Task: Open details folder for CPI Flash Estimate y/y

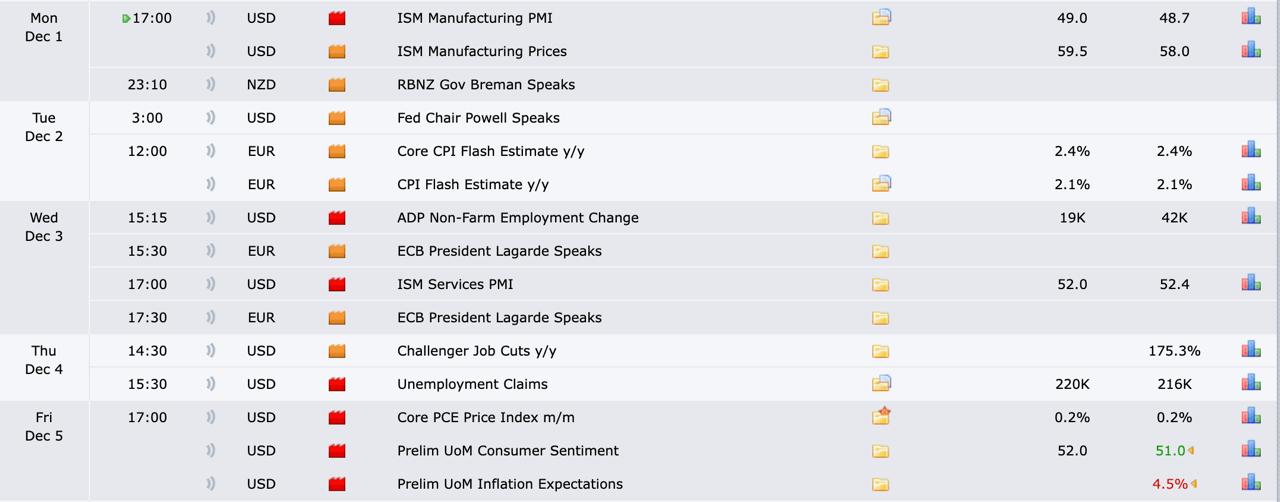Action: (881, 184)
